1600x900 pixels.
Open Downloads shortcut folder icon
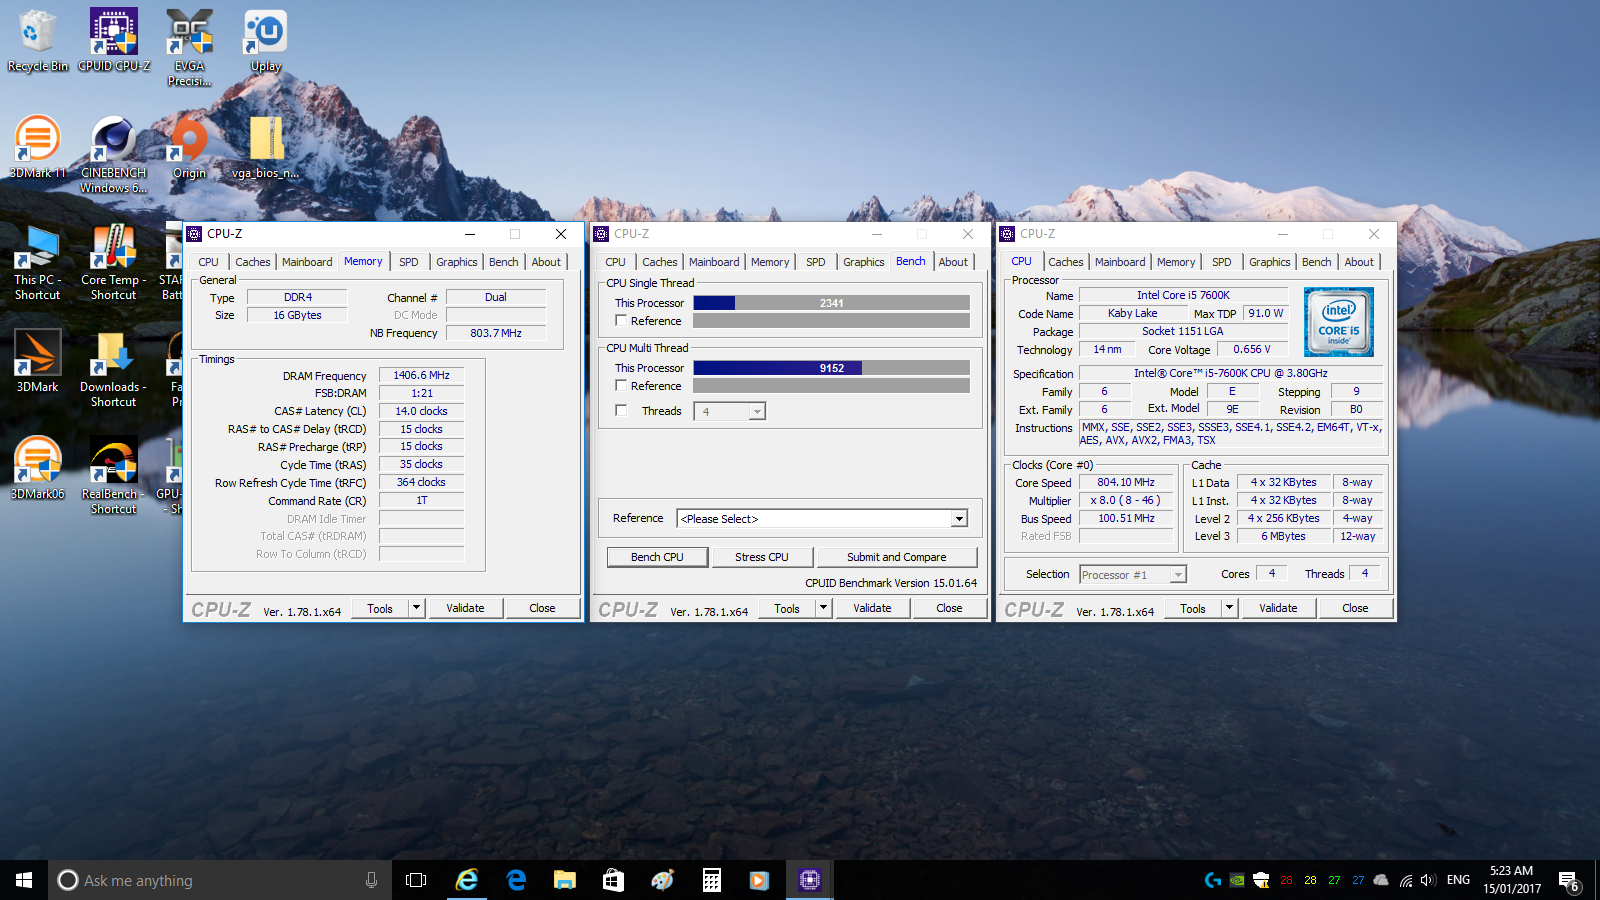114,369
